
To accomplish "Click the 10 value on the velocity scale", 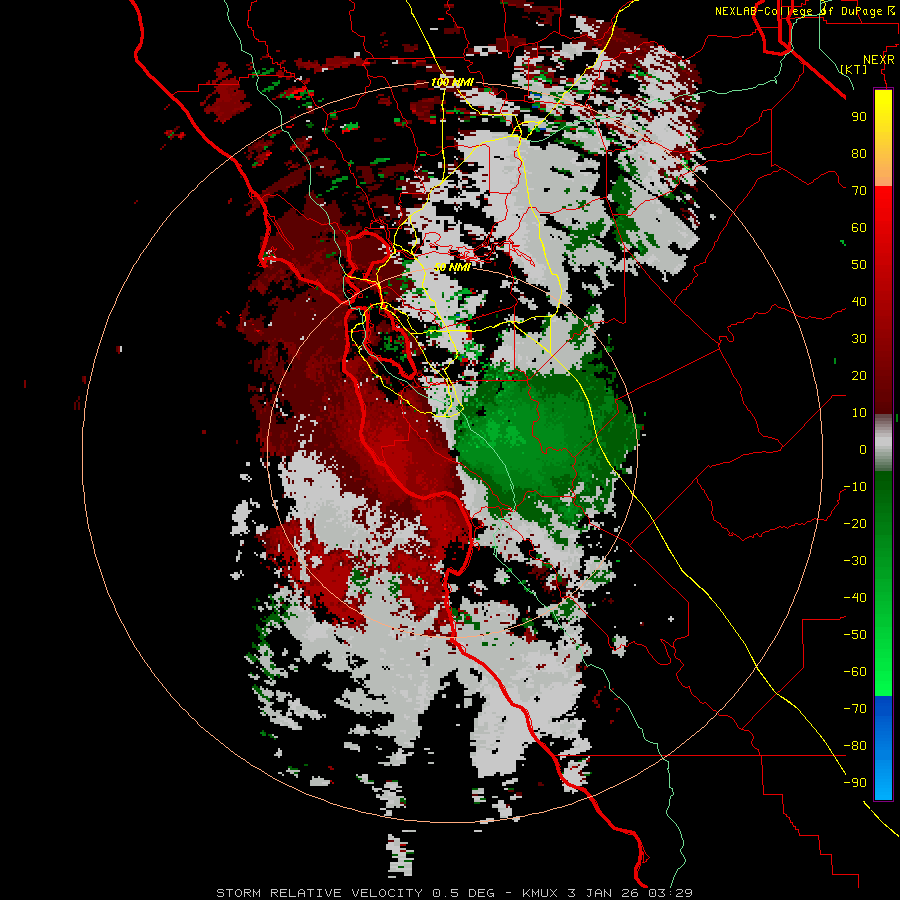I will click(x=859, y=413).
